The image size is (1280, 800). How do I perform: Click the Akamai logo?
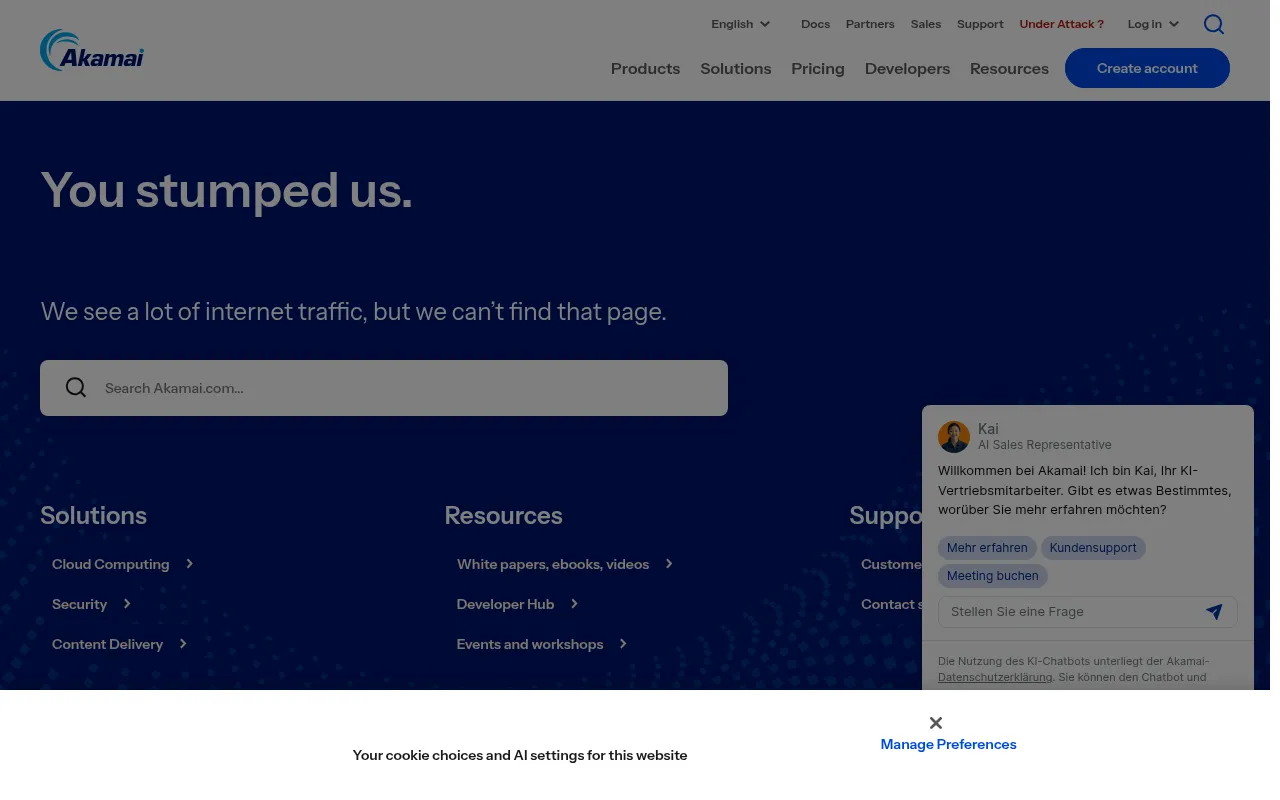point(92,50)
